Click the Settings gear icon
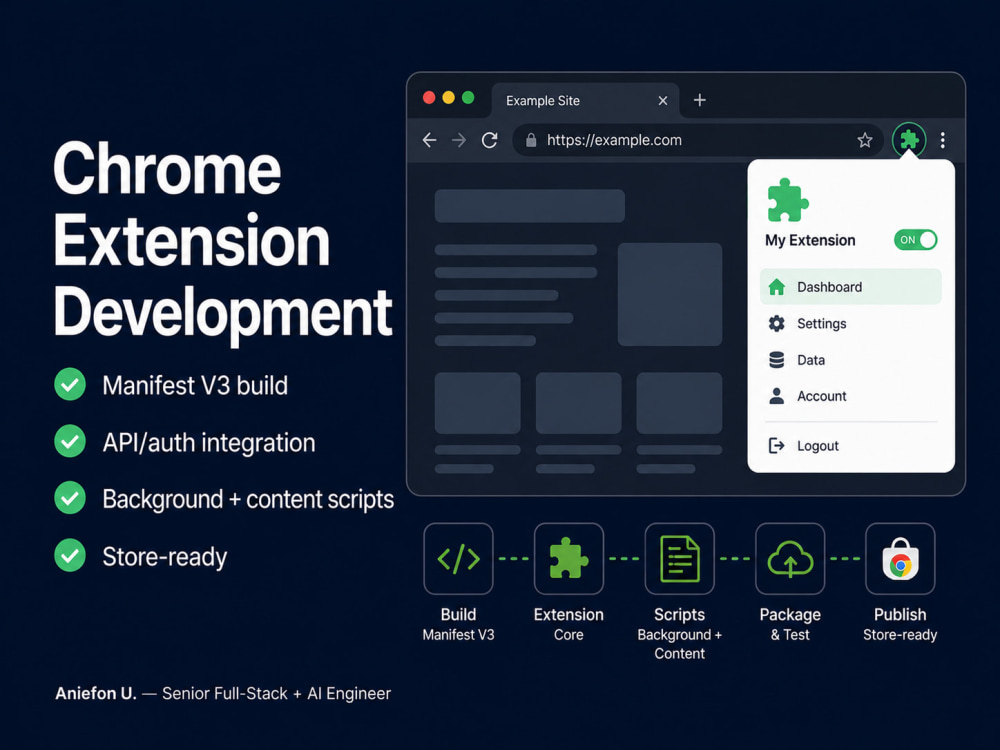This screenshot has height=750, width=1000. (x=776, y=323)
